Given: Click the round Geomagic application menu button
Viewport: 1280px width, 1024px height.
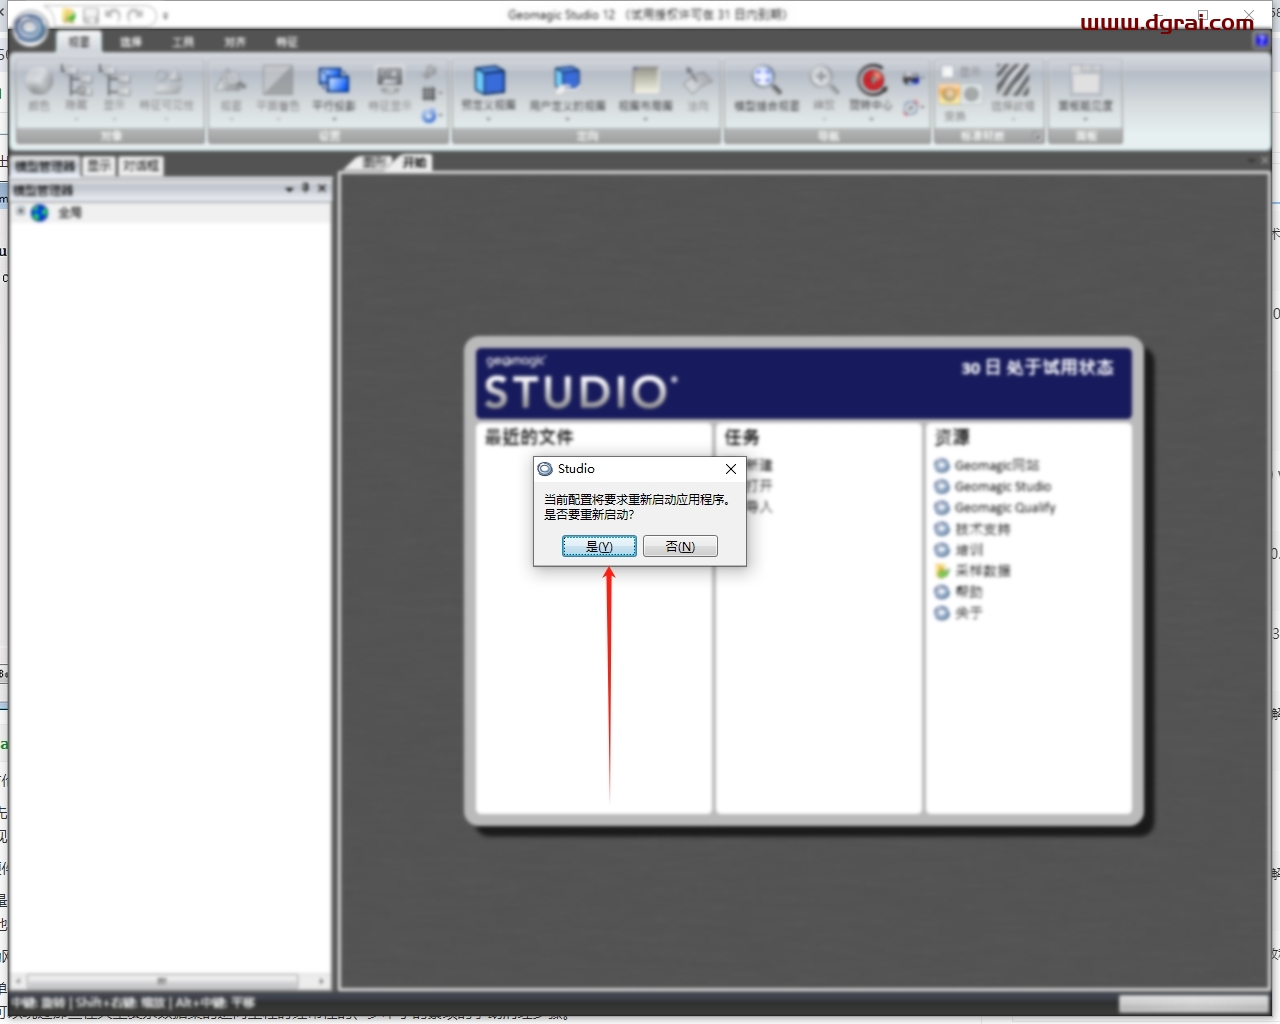Looking at the screenshot, I should click(x=30, y=28).
